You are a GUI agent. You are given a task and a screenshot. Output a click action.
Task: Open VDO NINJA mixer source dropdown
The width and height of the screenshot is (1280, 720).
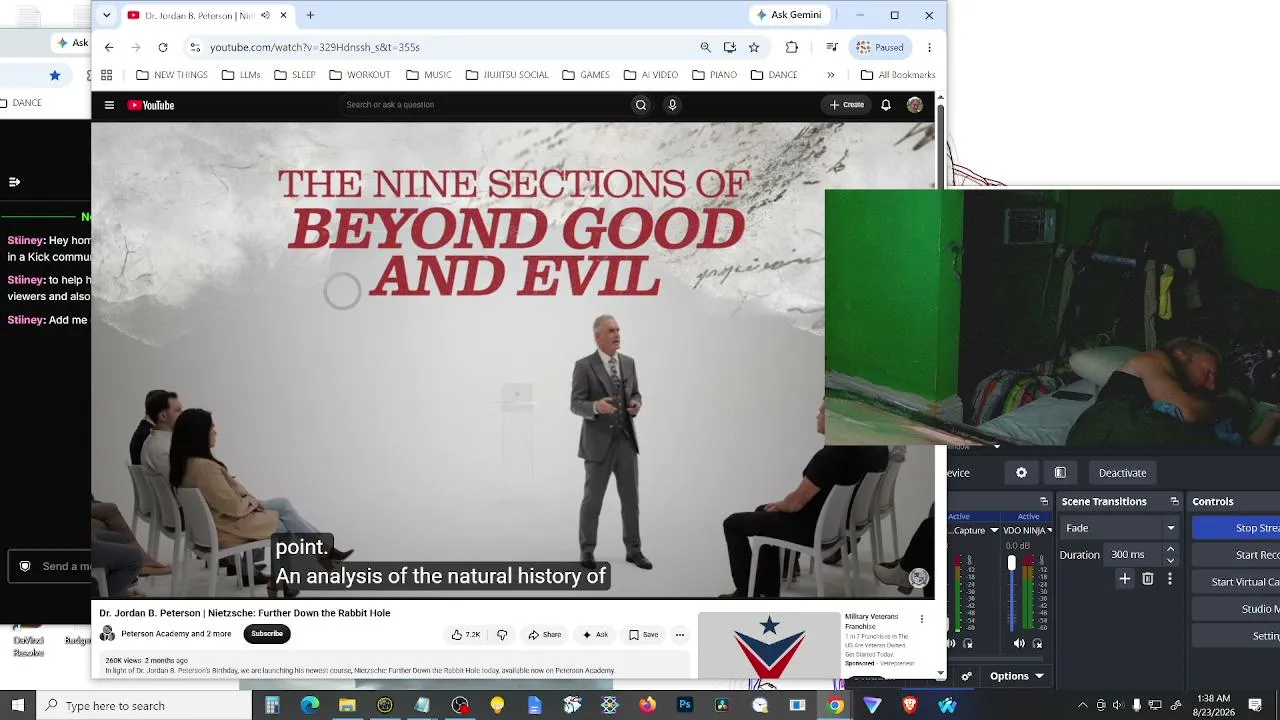(x=1049, y=530)
